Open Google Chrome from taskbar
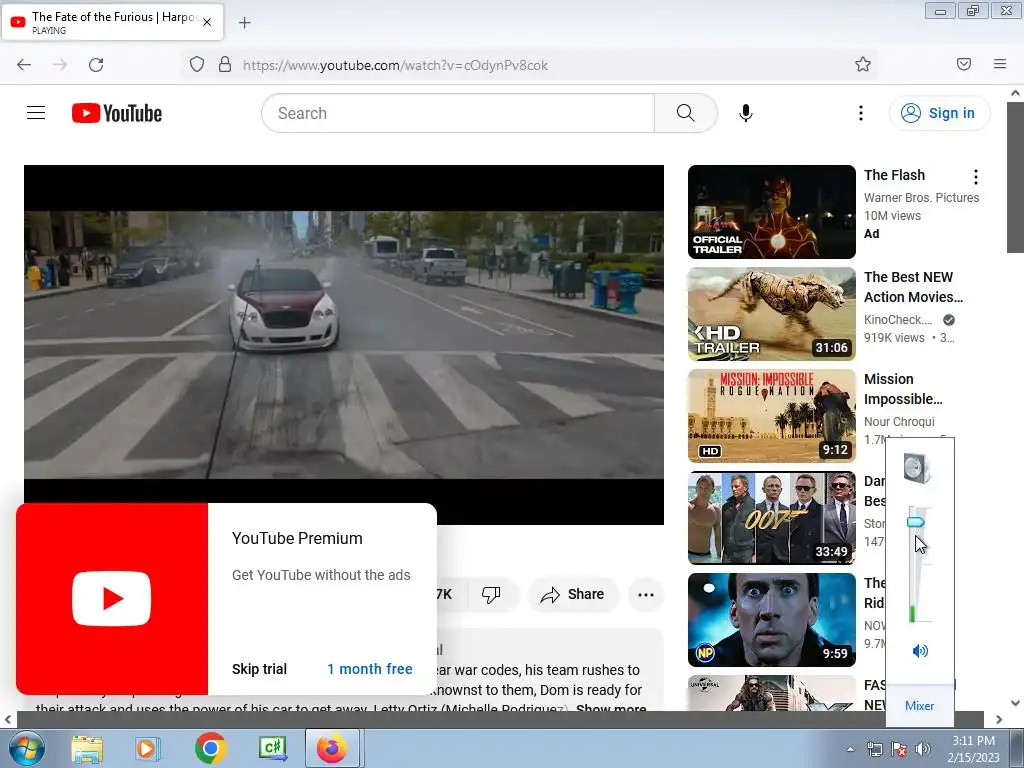 click(210, 748)
